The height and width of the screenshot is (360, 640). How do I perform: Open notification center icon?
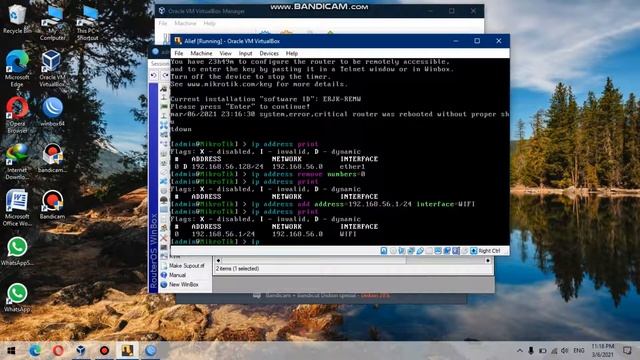click(627, 351)
